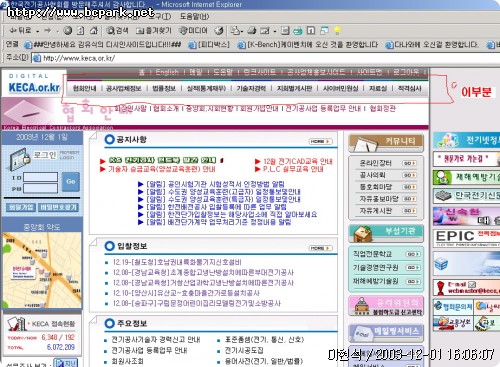Click the 협회문의처 icon button
This screenshot has width=500, height=367.
click(453, 307)
